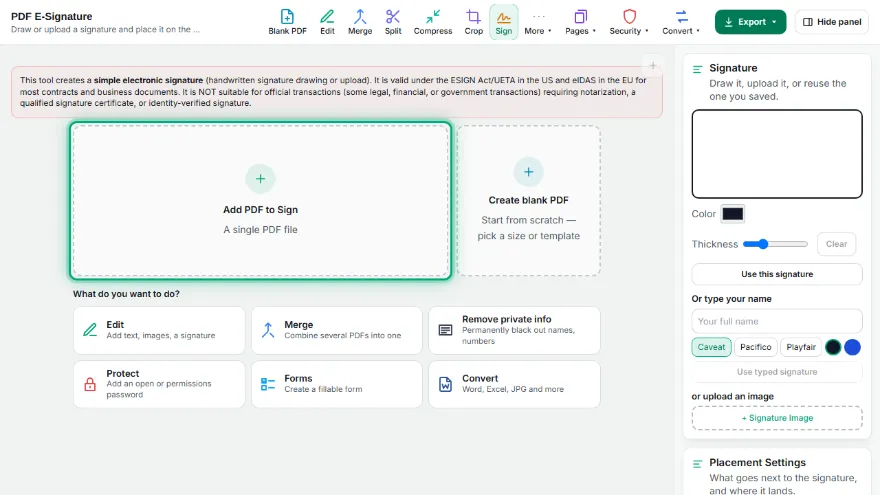Click the form fields icon on Forms
This screenshot has height=495, width=880.
coord(268,384)
